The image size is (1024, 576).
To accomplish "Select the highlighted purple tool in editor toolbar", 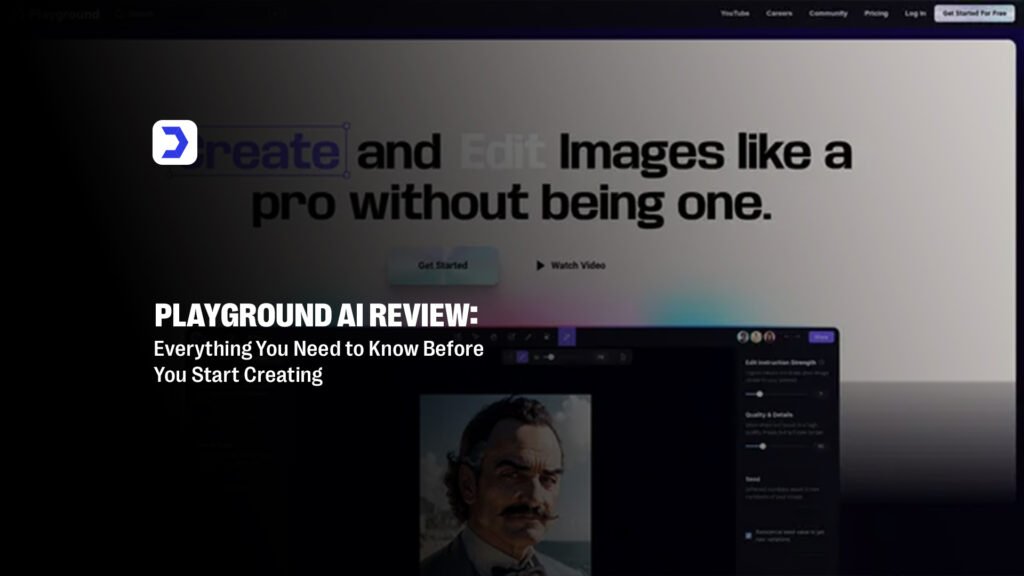I will [567, 338].
